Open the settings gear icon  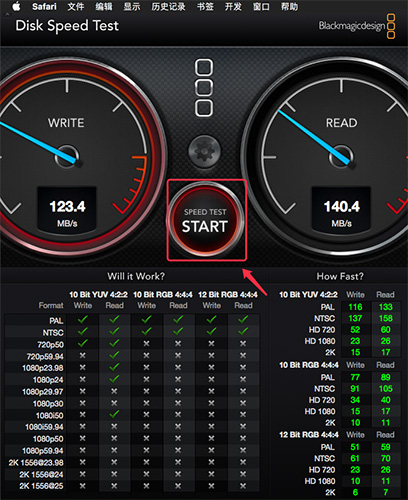click(204, 152)
